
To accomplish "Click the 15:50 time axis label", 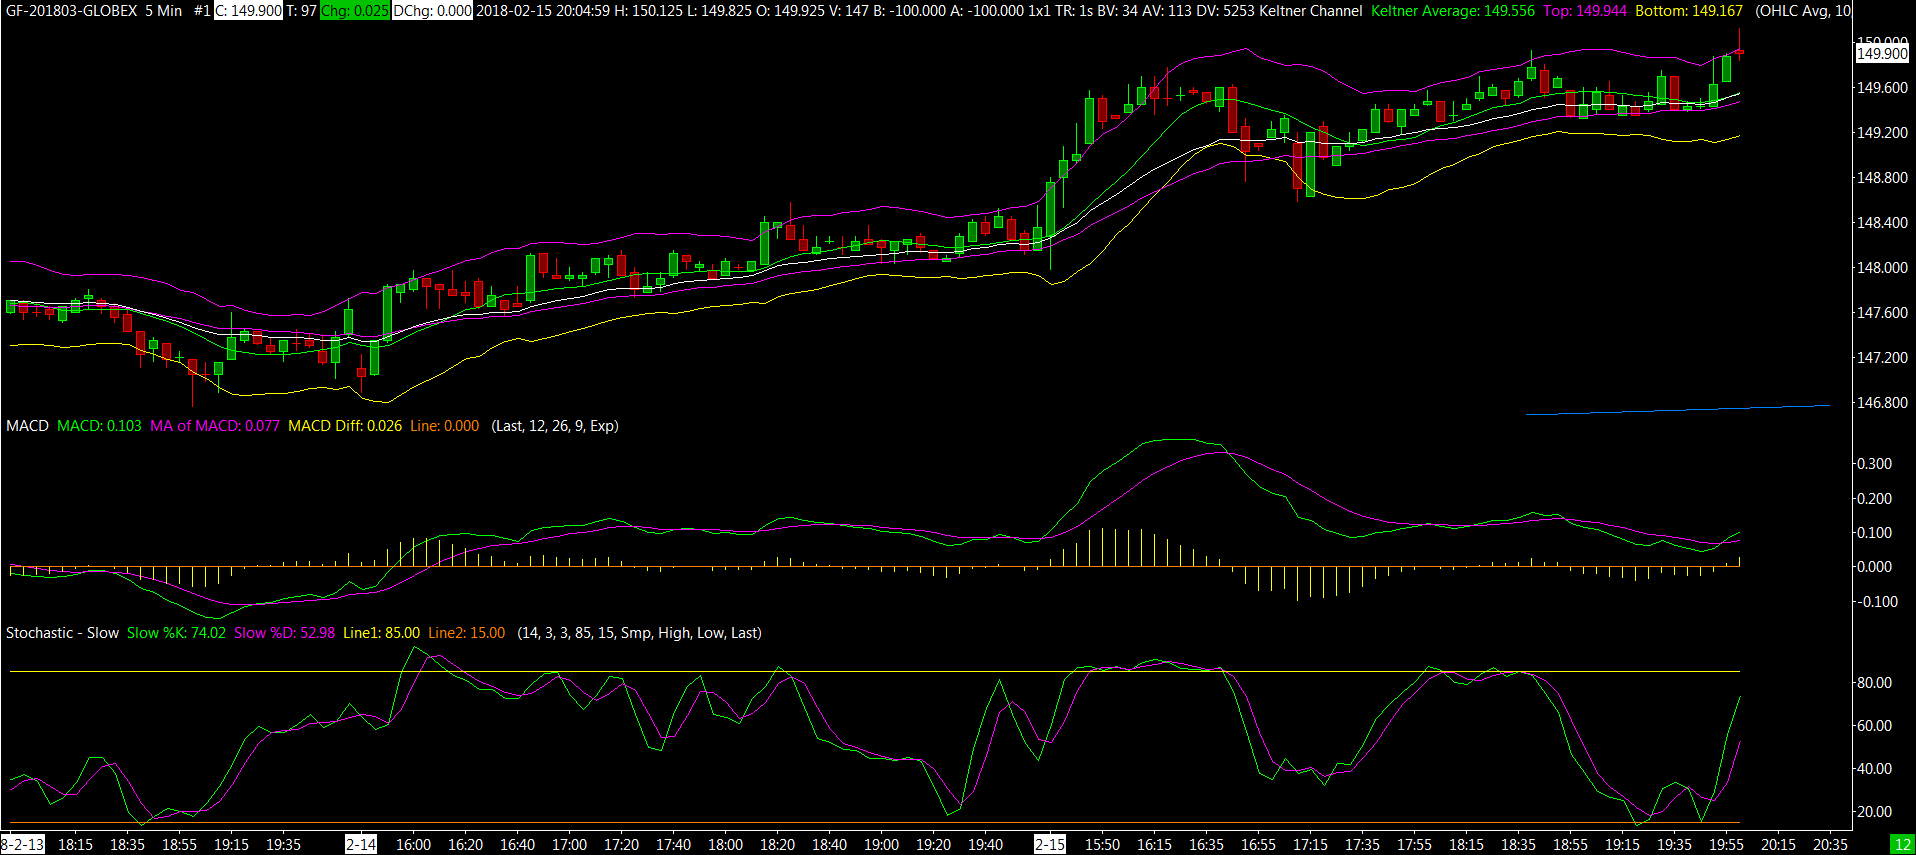I will tap(1102, 845).
